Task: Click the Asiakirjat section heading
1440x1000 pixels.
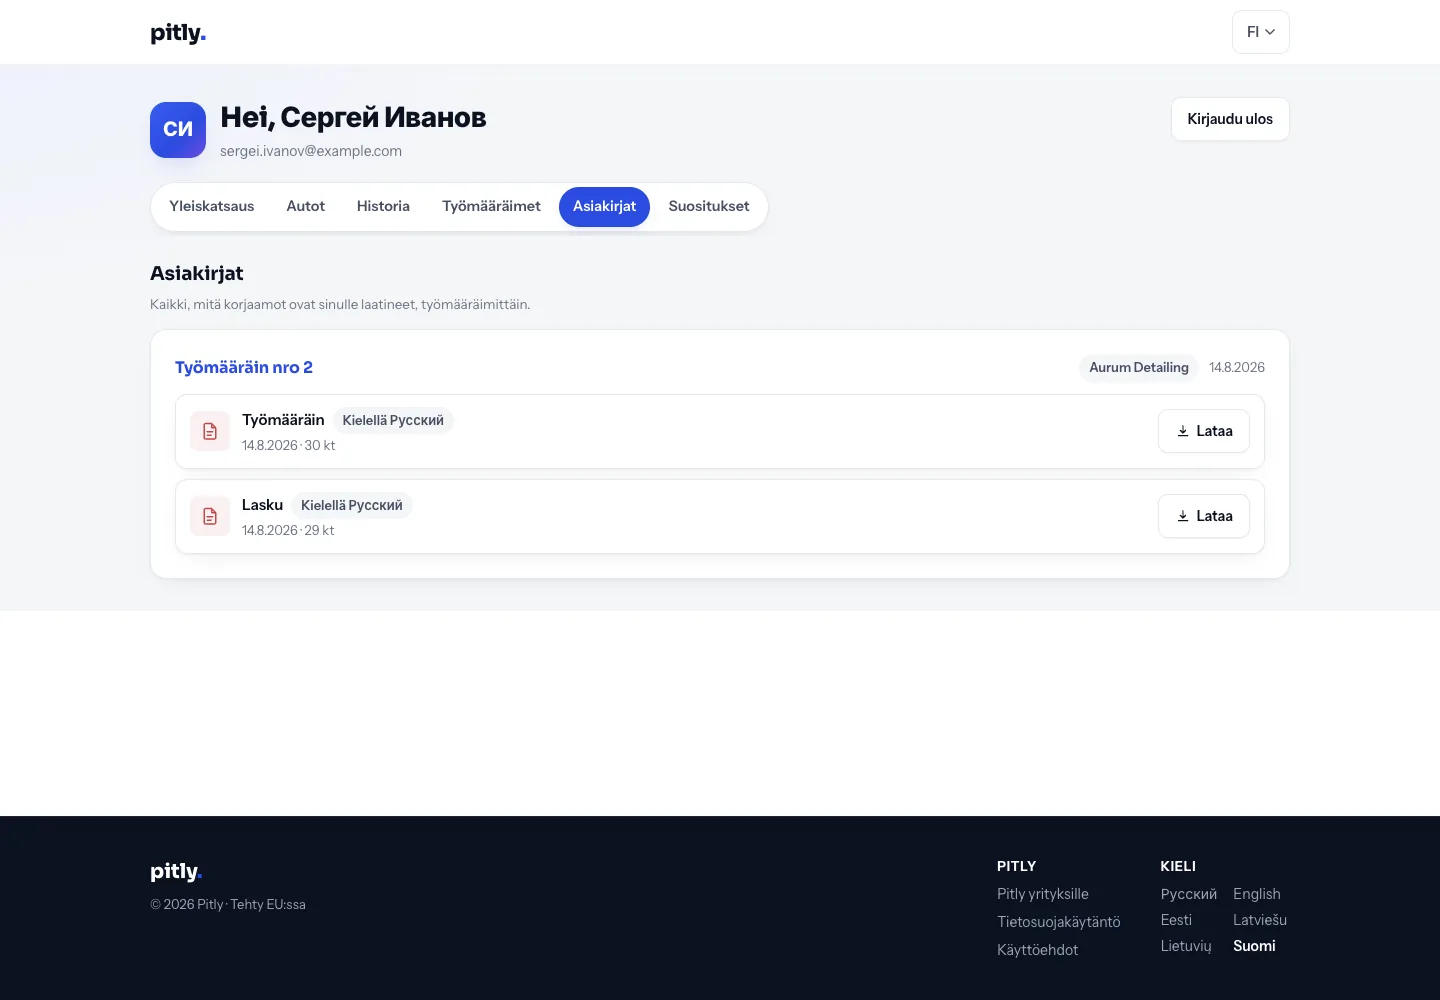Action: 197,274
